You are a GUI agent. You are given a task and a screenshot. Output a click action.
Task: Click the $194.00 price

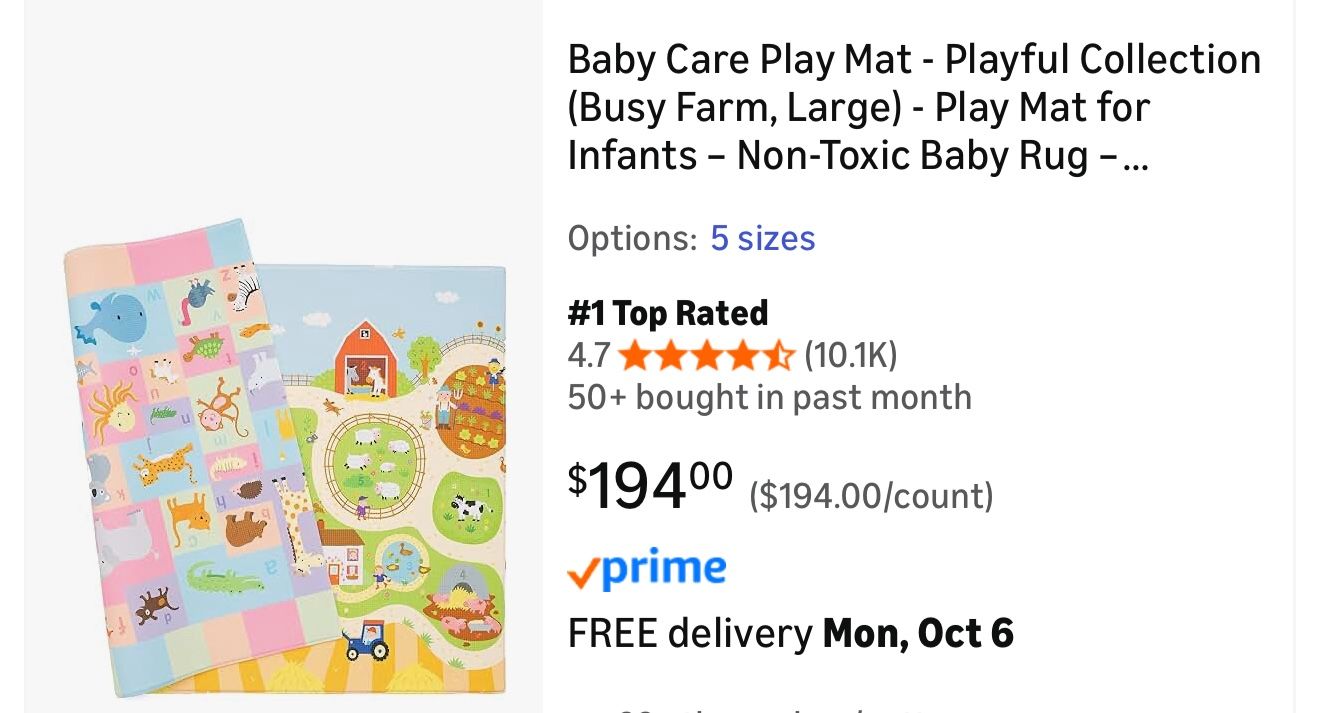coord(651,485)
